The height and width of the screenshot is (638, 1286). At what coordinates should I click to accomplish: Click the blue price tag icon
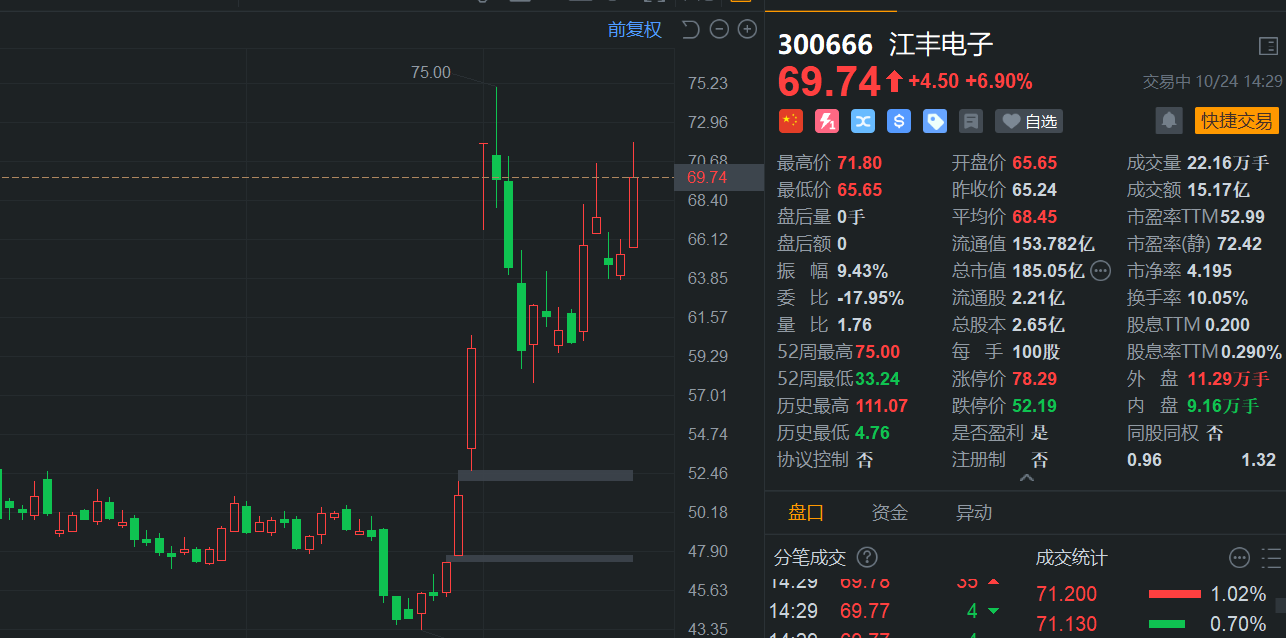[x=935, y=121]
